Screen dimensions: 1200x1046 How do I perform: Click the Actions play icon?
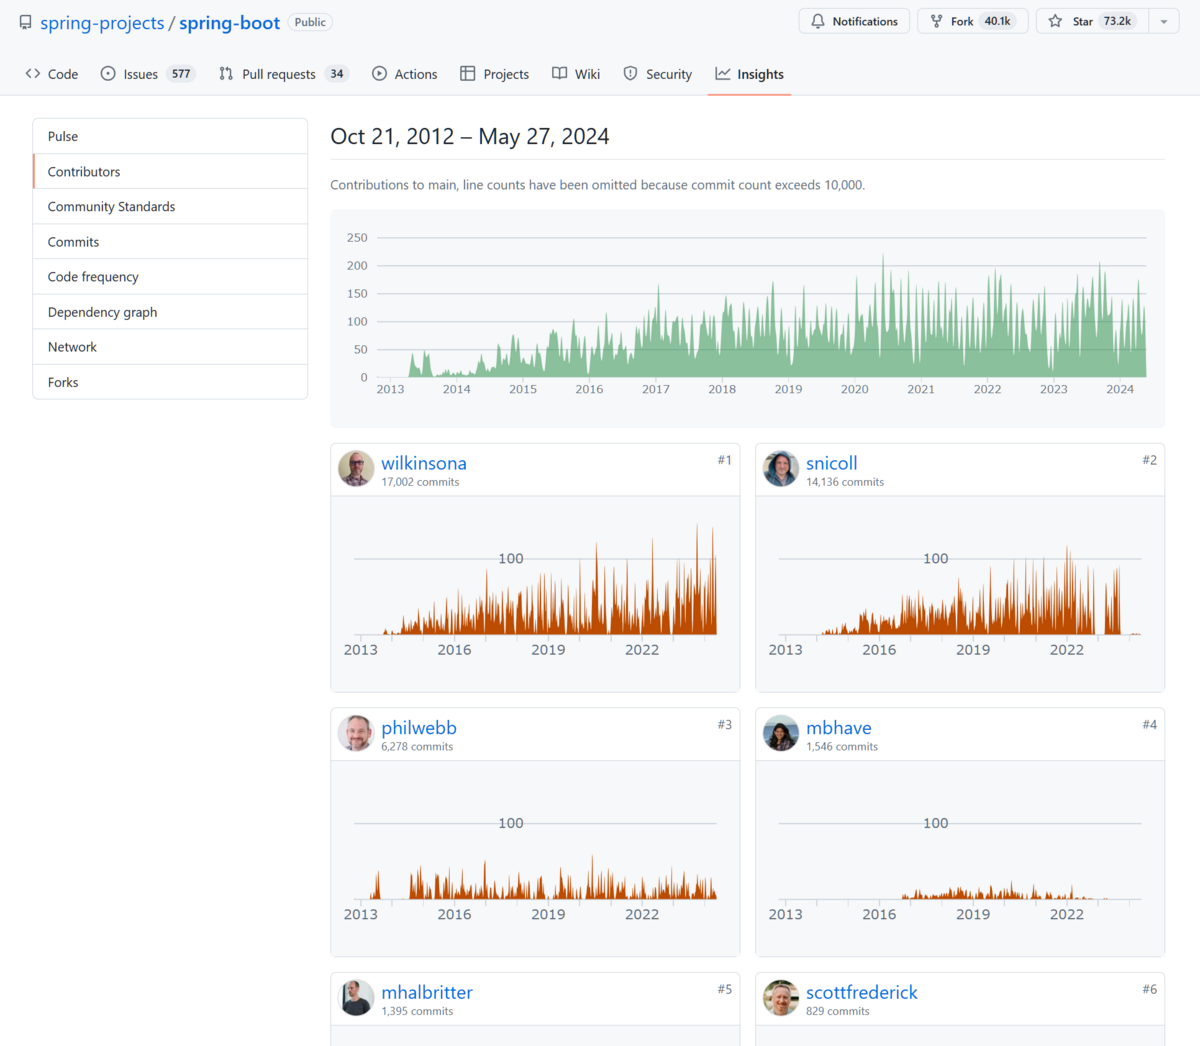click(x=379, y=74)
